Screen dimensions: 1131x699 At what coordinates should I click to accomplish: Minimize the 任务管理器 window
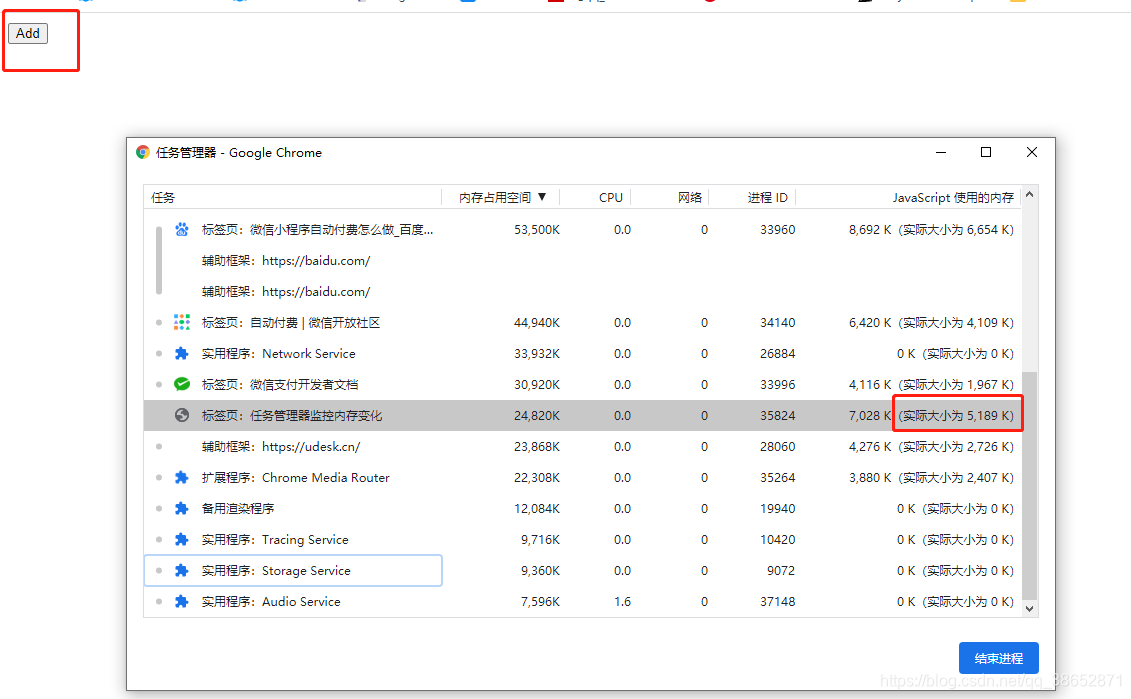(x=941, y=152)
